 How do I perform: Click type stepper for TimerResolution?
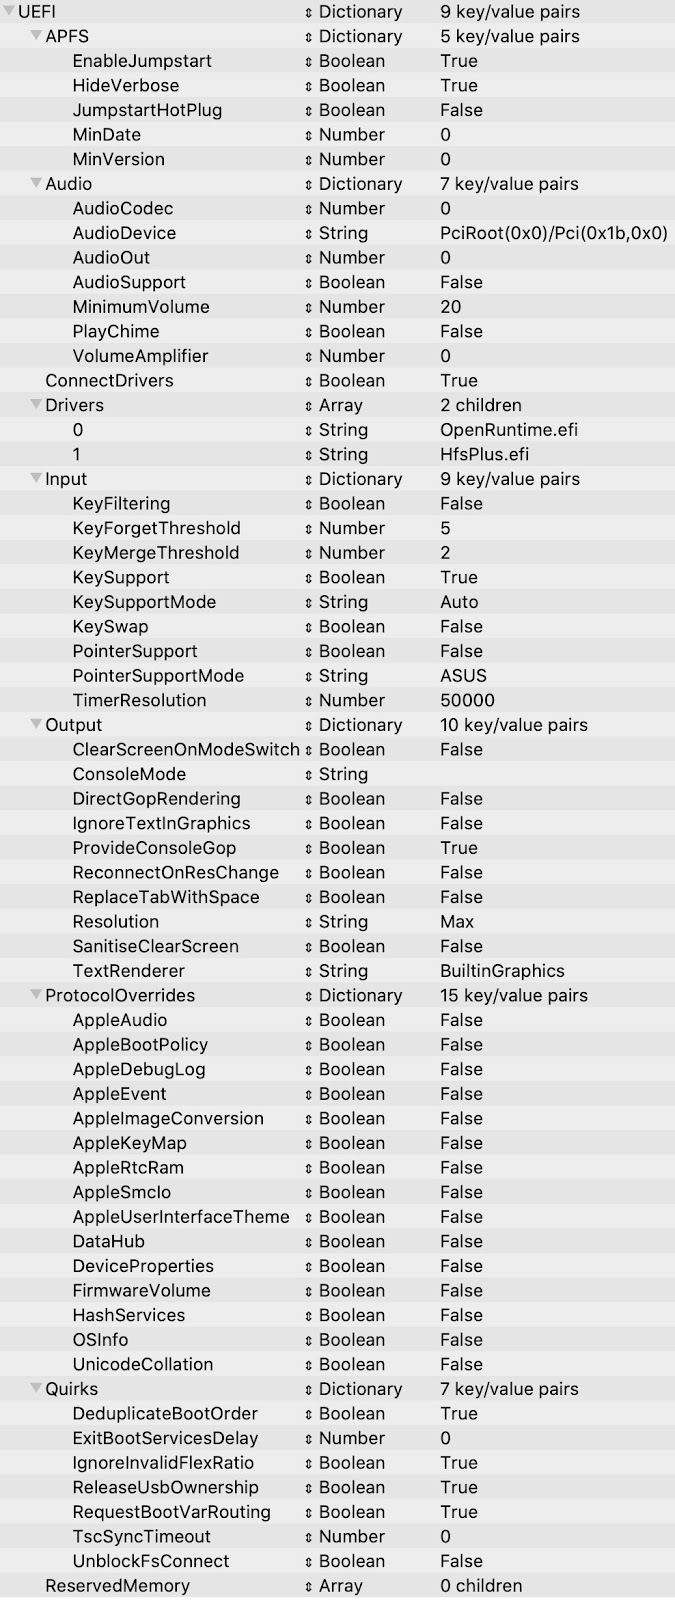(x=309, y=701)
